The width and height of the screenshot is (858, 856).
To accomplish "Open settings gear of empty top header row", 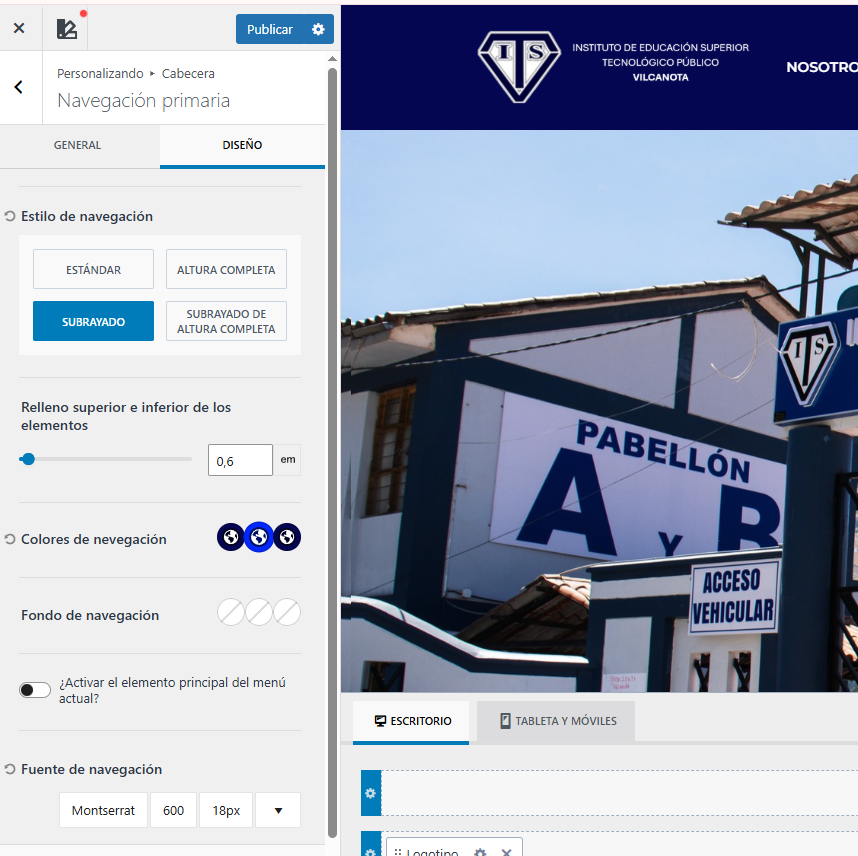I will click(371, 793).
